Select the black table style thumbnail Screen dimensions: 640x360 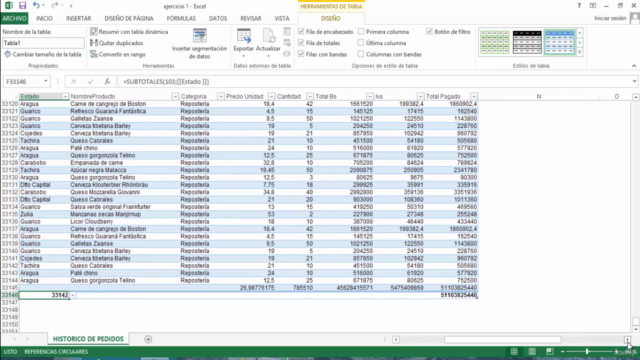527,42
